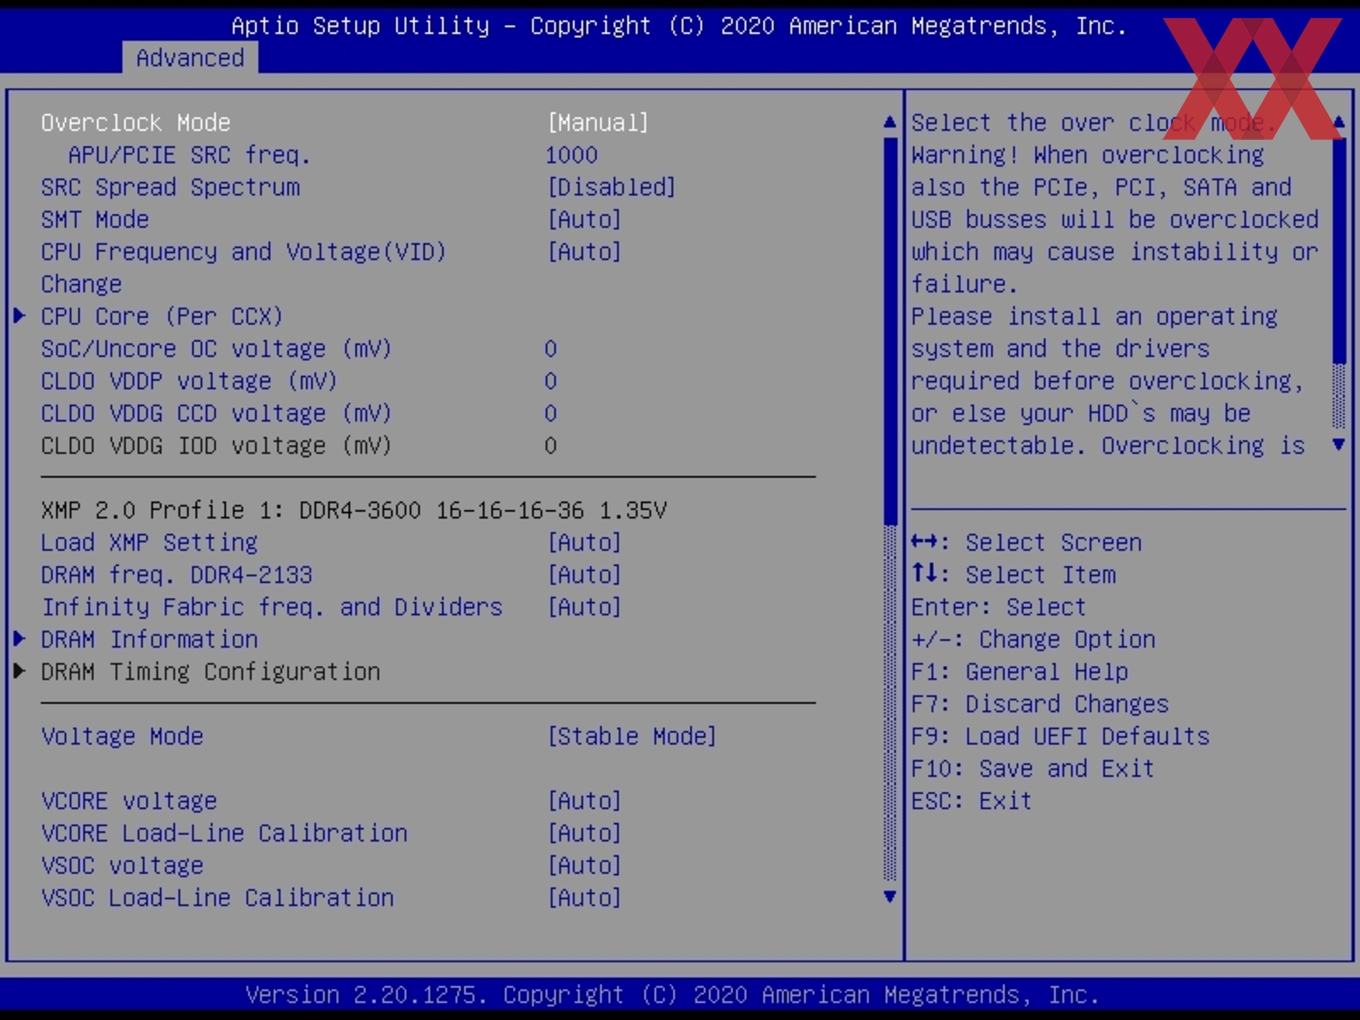This screenshot has height=1020, width=1360.
Task: Change Load XMP Setting [Auto] value
Action: click(x=585, y=543)
